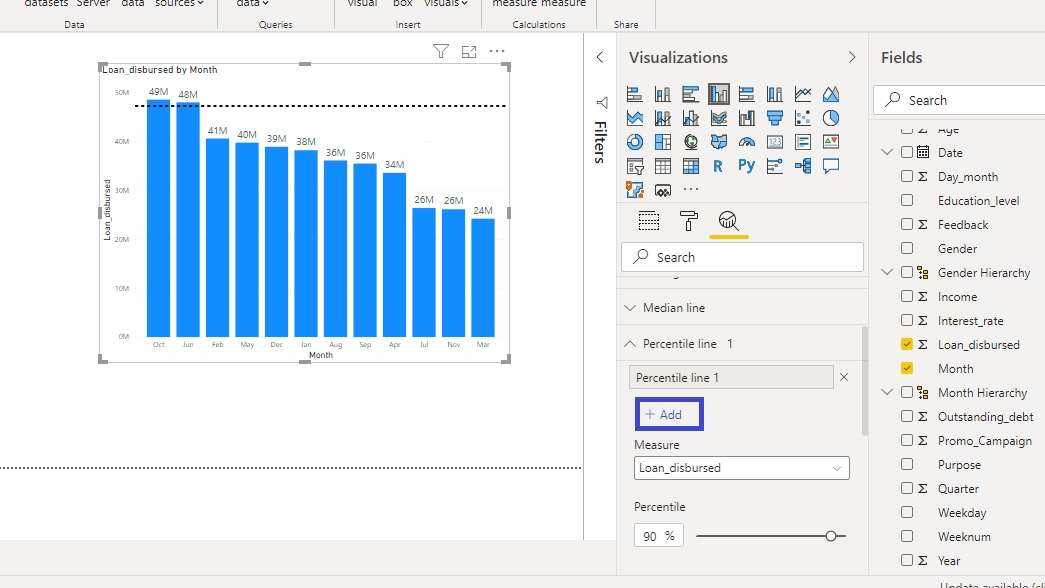Remove Percentile line 1 with X

[x=843, y=377]
